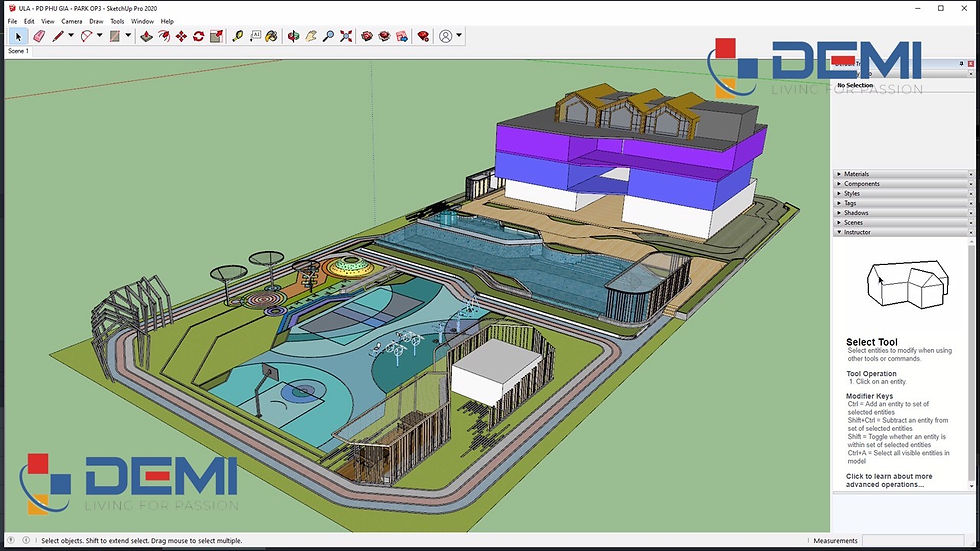Open the Camera menu
The height and width of the screenshot is (551, 980).
click(71, 21)
